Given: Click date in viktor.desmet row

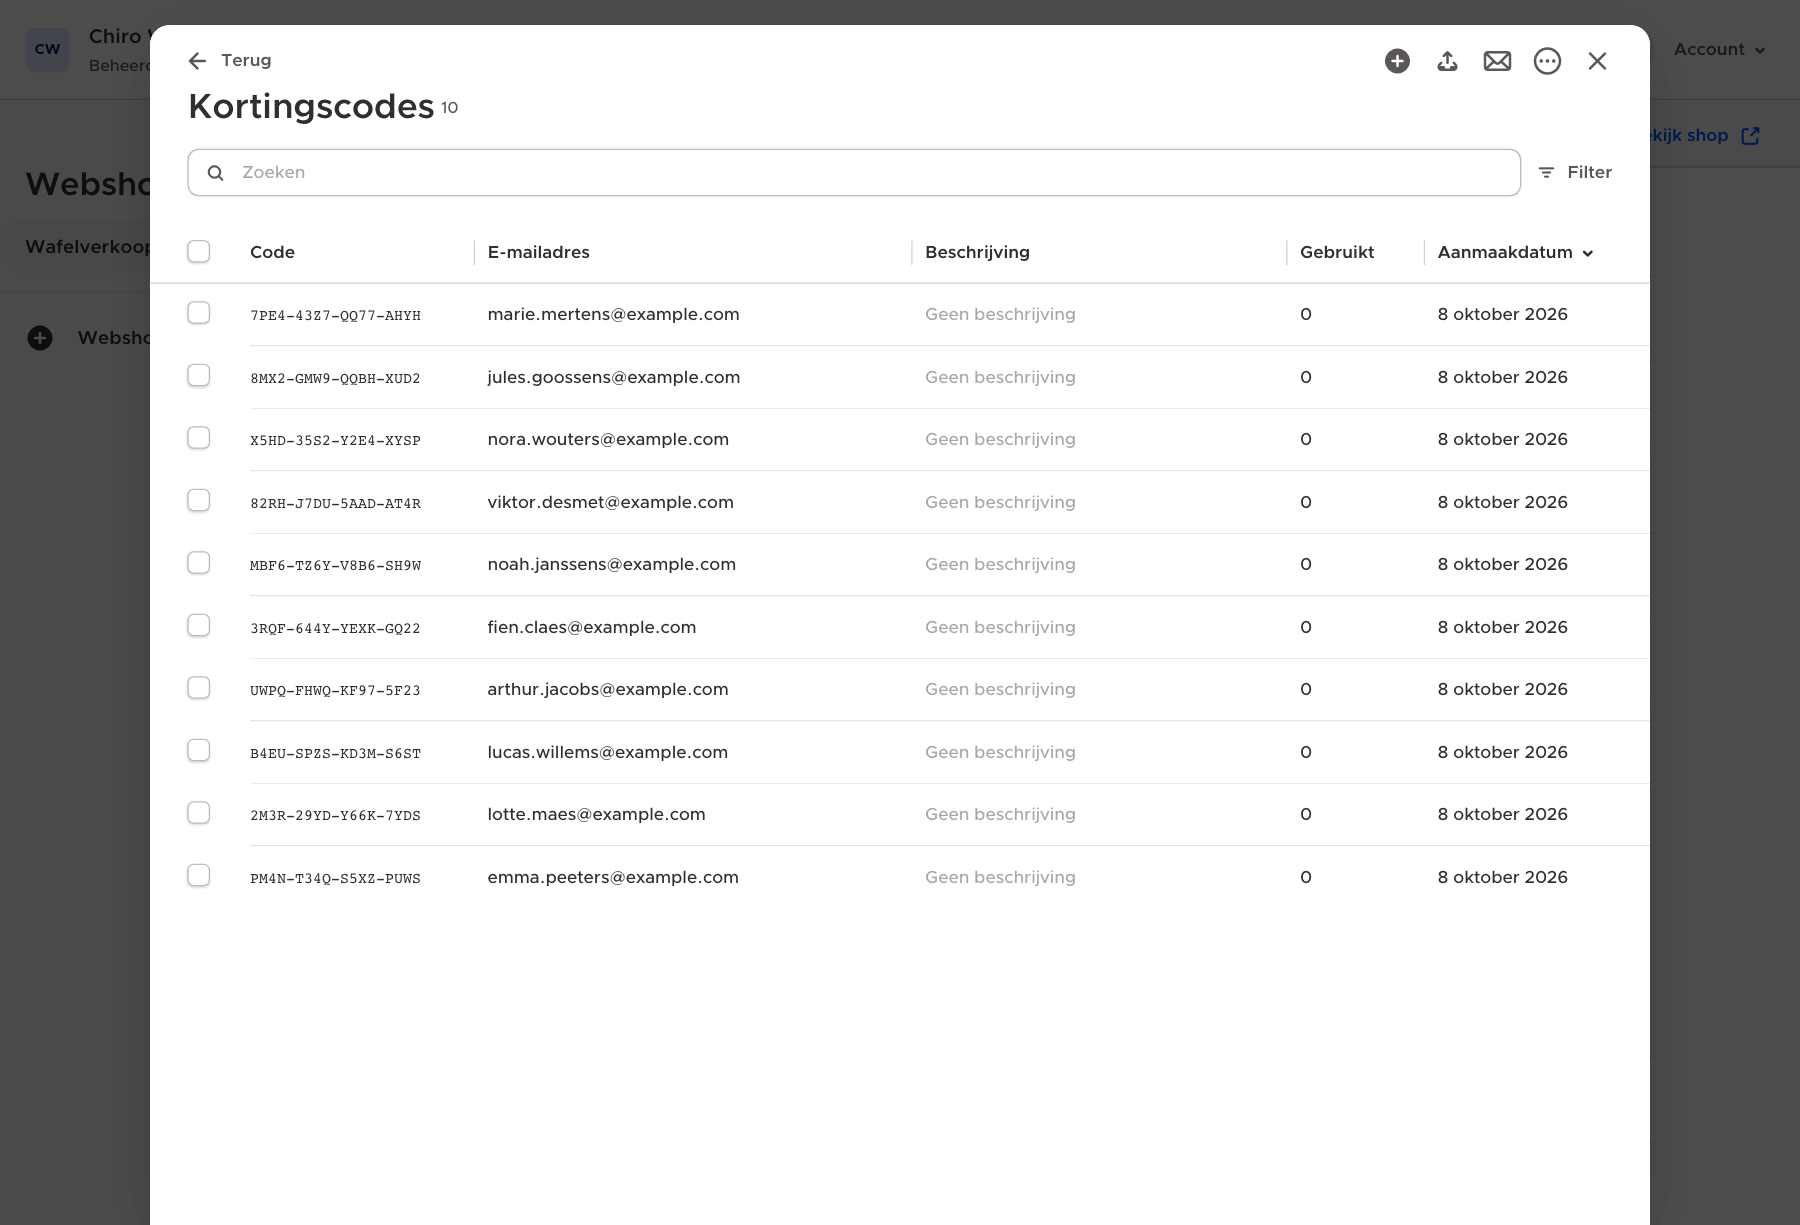Looking at the screenshot, I should (1503, 502).
